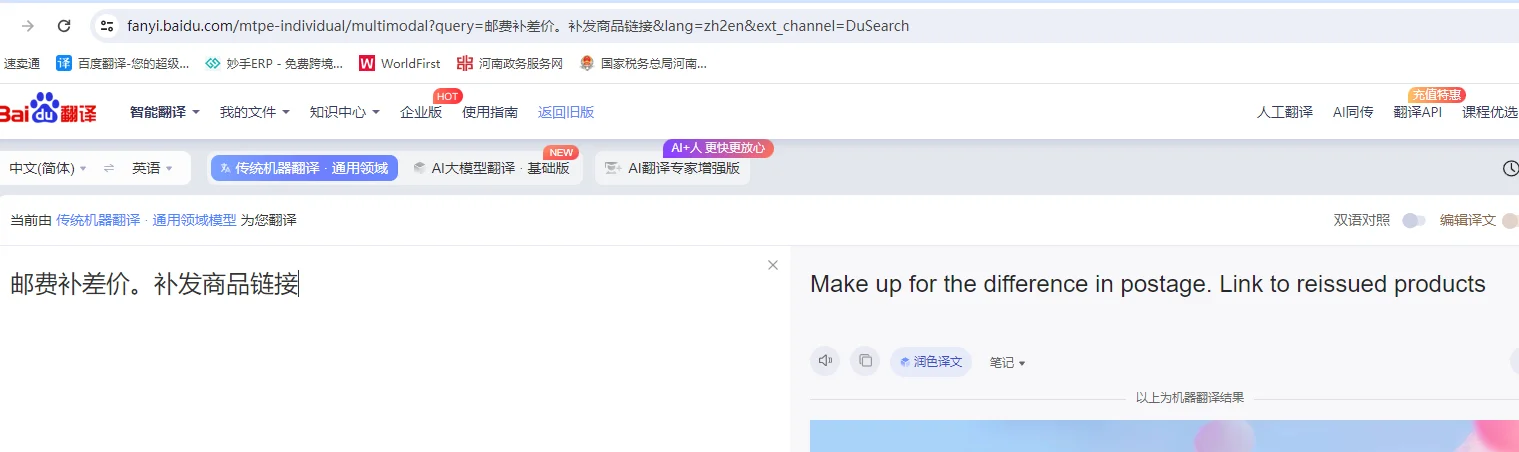Open site information icon in the address bar

pos(107,26)
